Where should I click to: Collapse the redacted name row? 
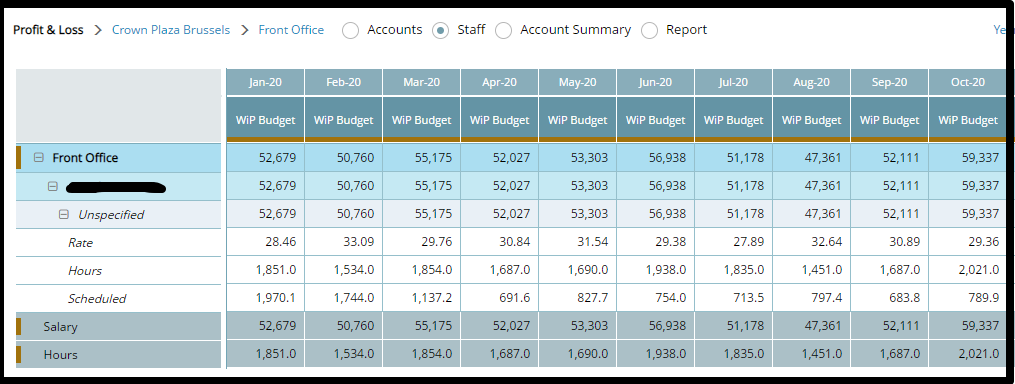coord(53,186)
